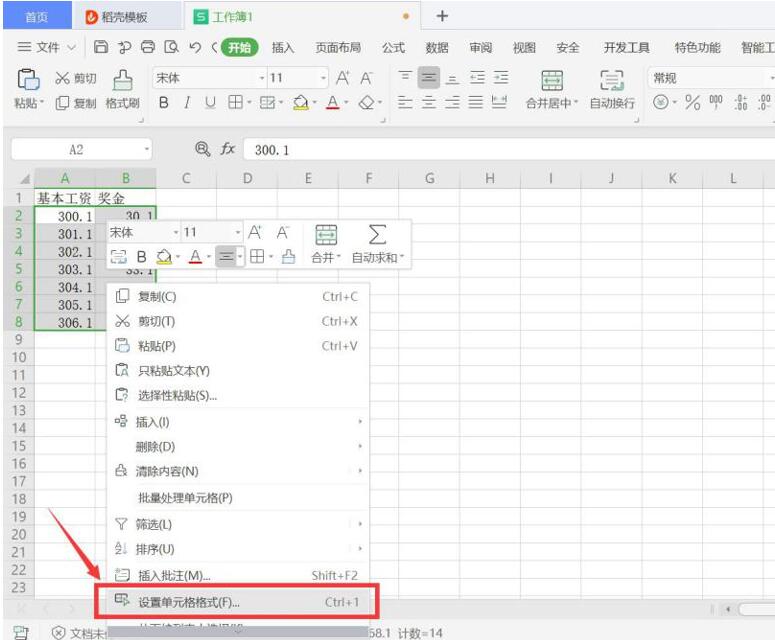Open Print Preview from quick toolbar
The image size is (775, 640).
(171, 47)
